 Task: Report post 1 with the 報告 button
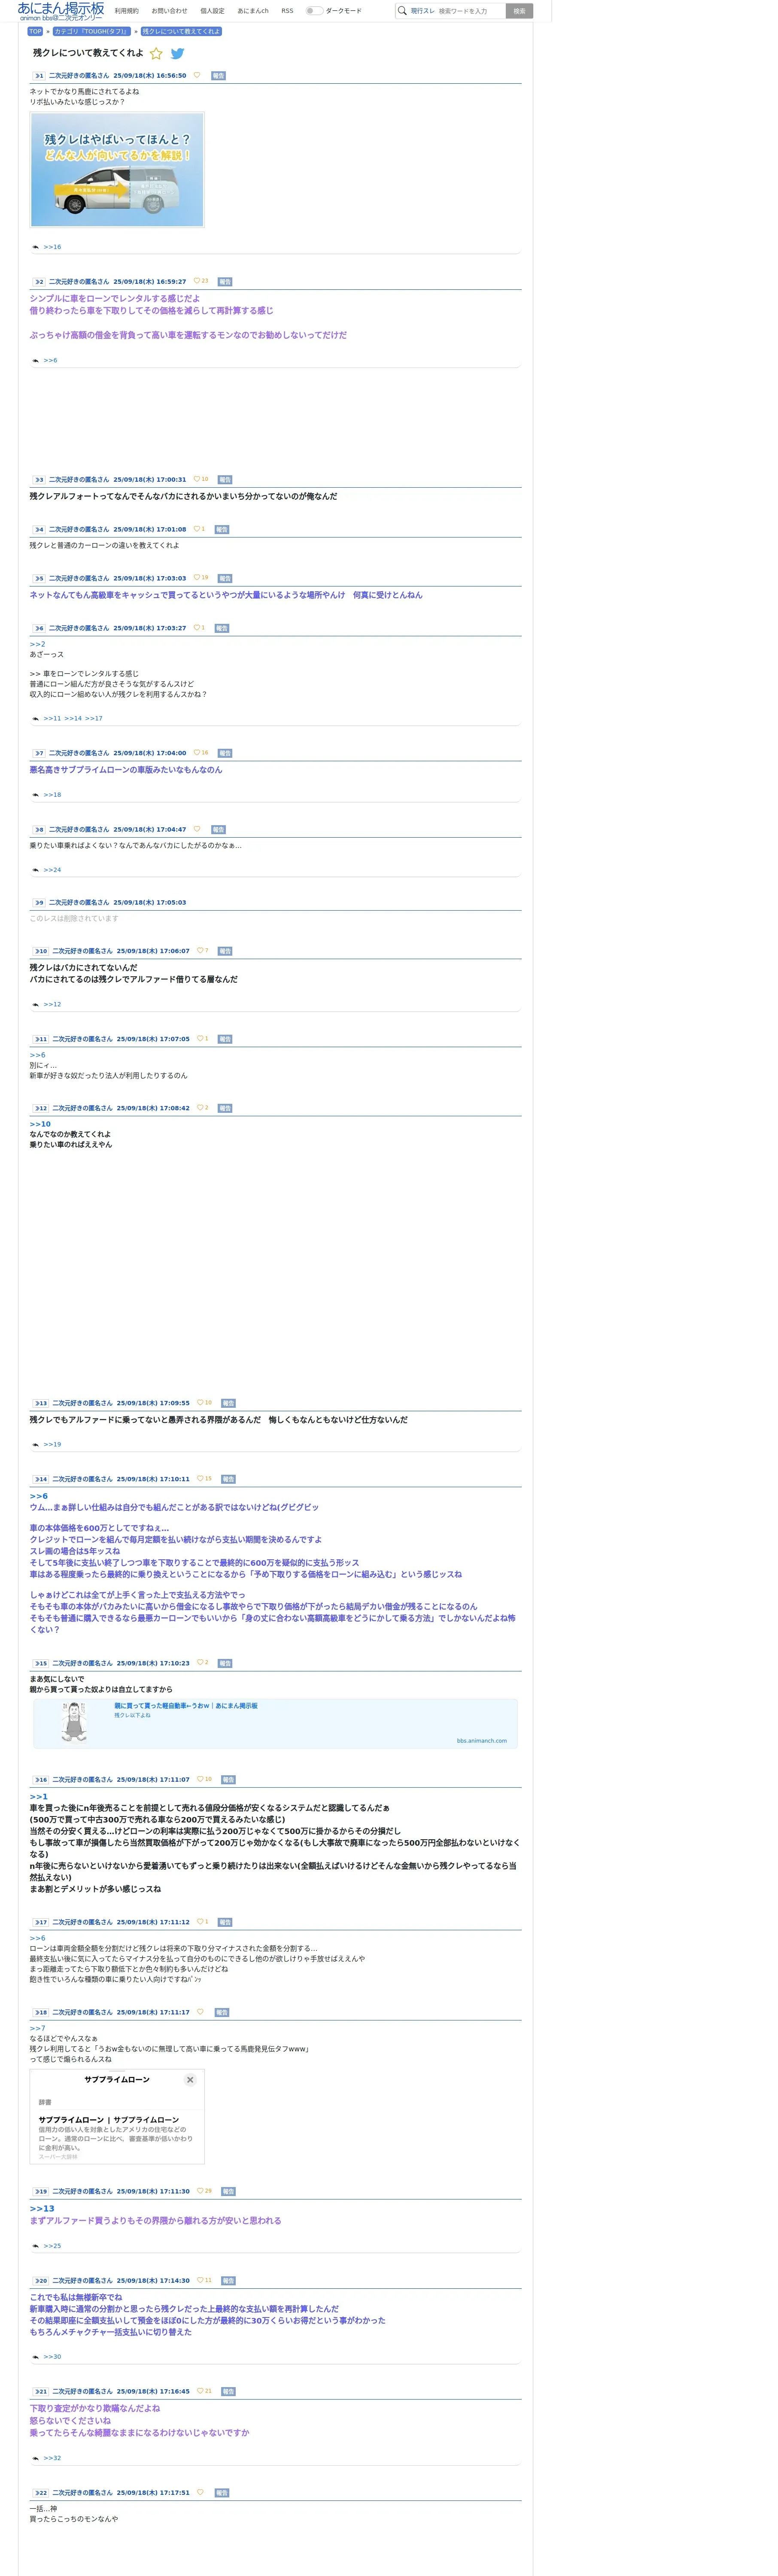pos(219,76)
